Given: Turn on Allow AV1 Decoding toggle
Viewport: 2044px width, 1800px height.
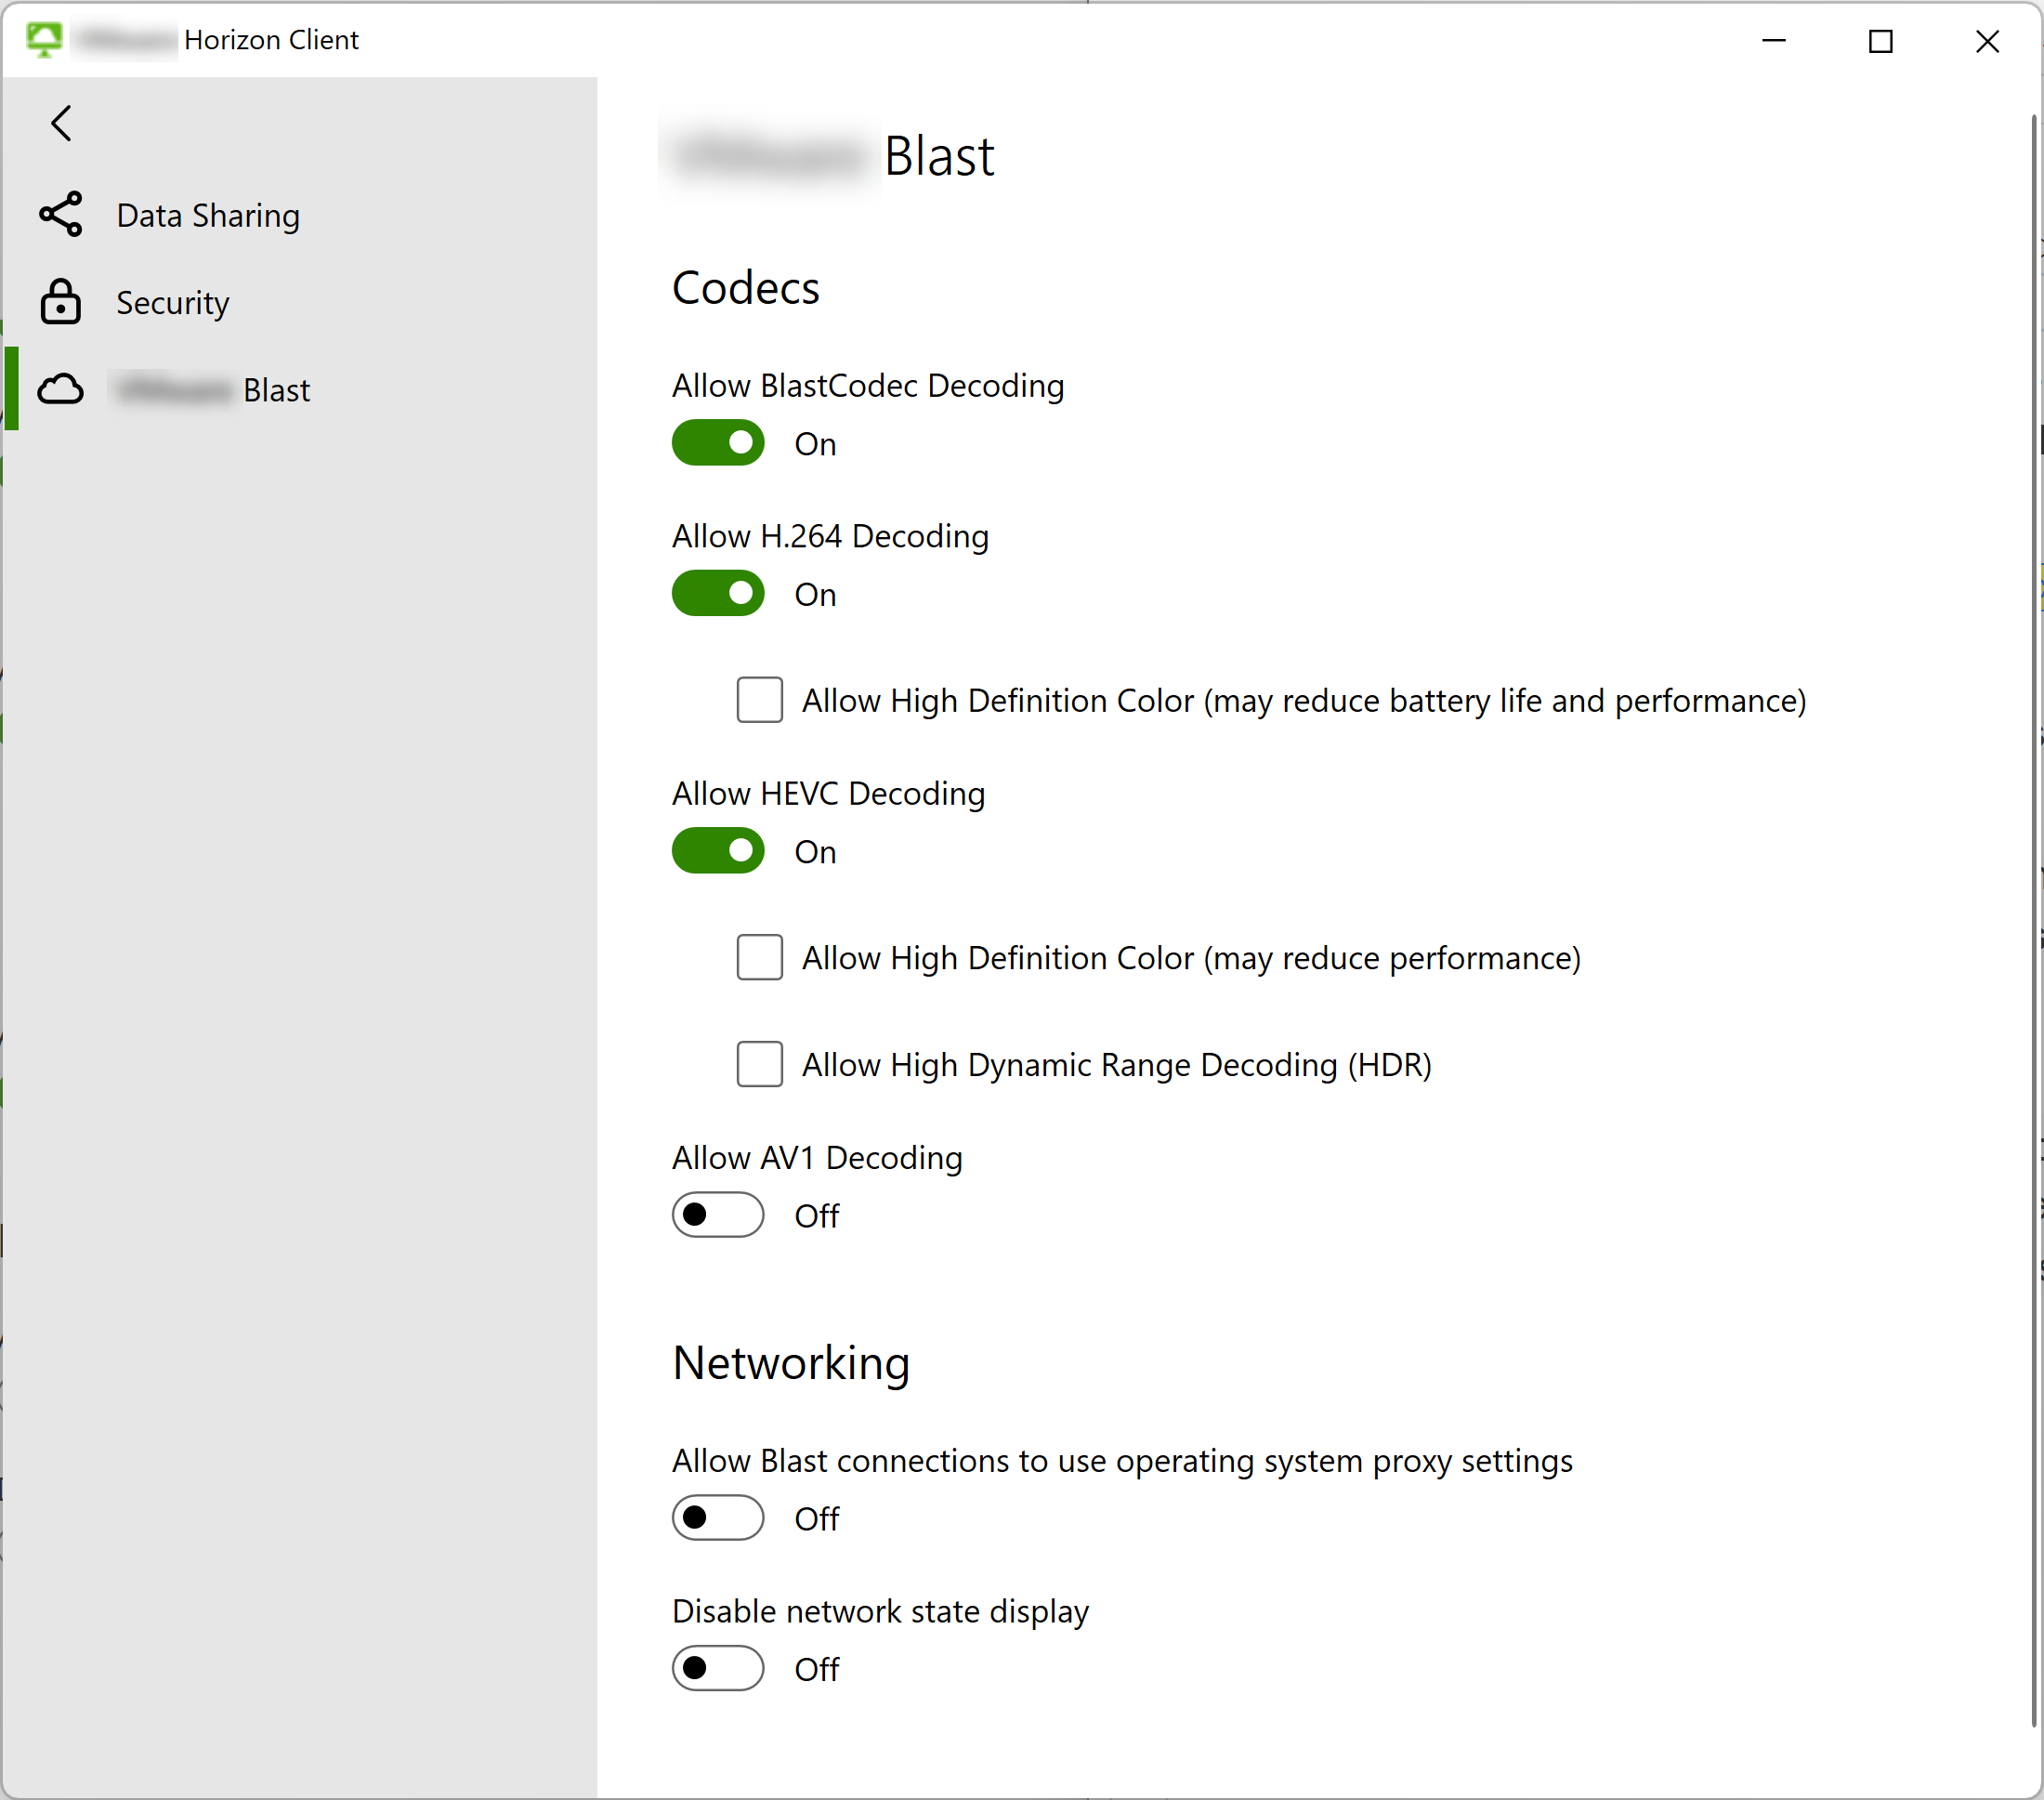Looking at the screenshot, I should (x=718, y=1215).
